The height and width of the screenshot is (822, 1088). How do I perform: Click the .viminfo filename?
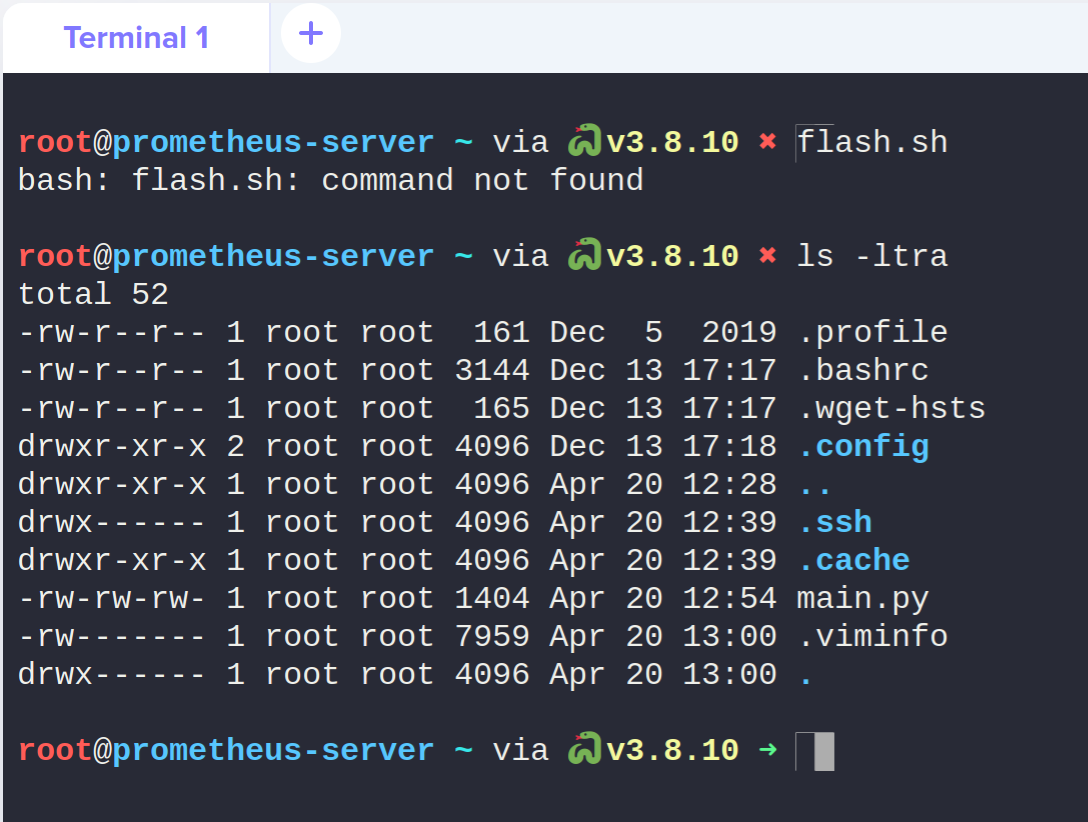872,636
